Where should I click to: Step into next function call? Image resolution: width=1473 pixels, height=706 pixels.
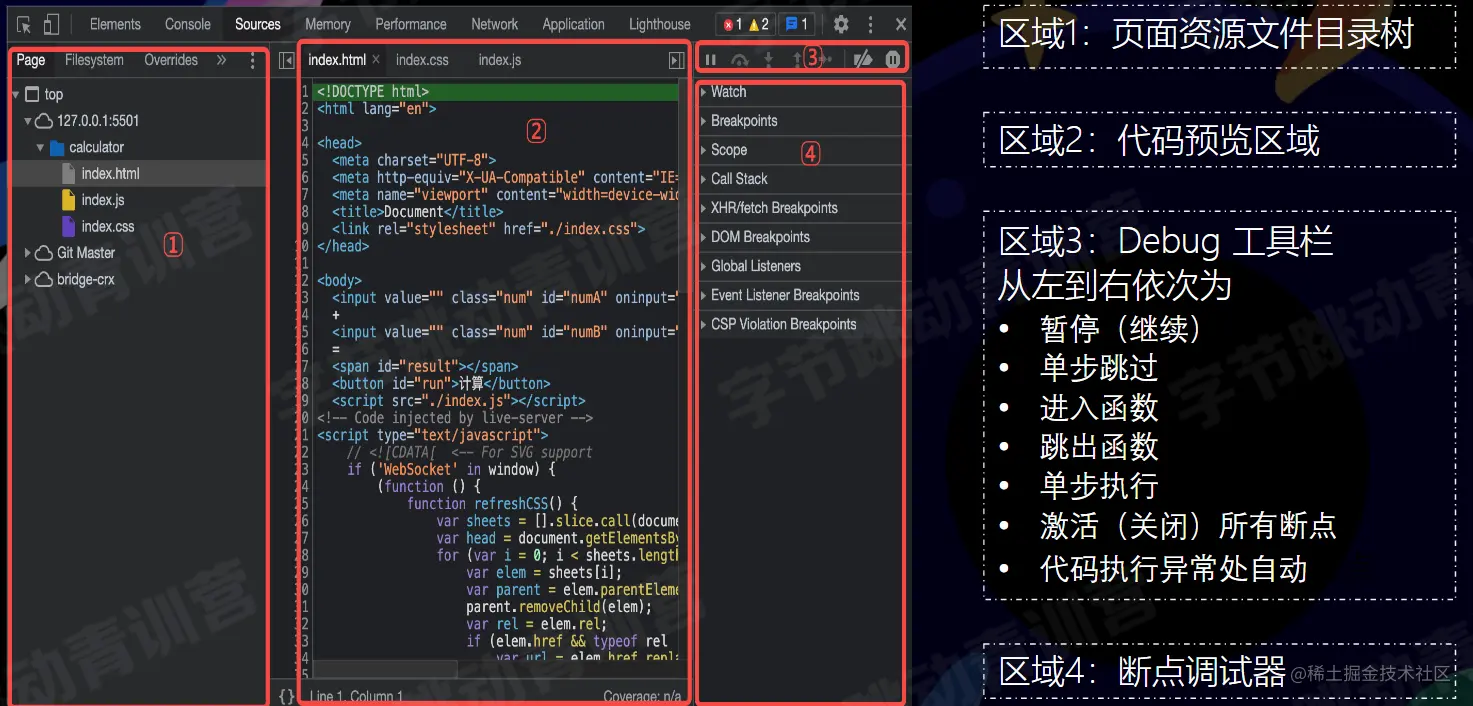pos(768,60)
